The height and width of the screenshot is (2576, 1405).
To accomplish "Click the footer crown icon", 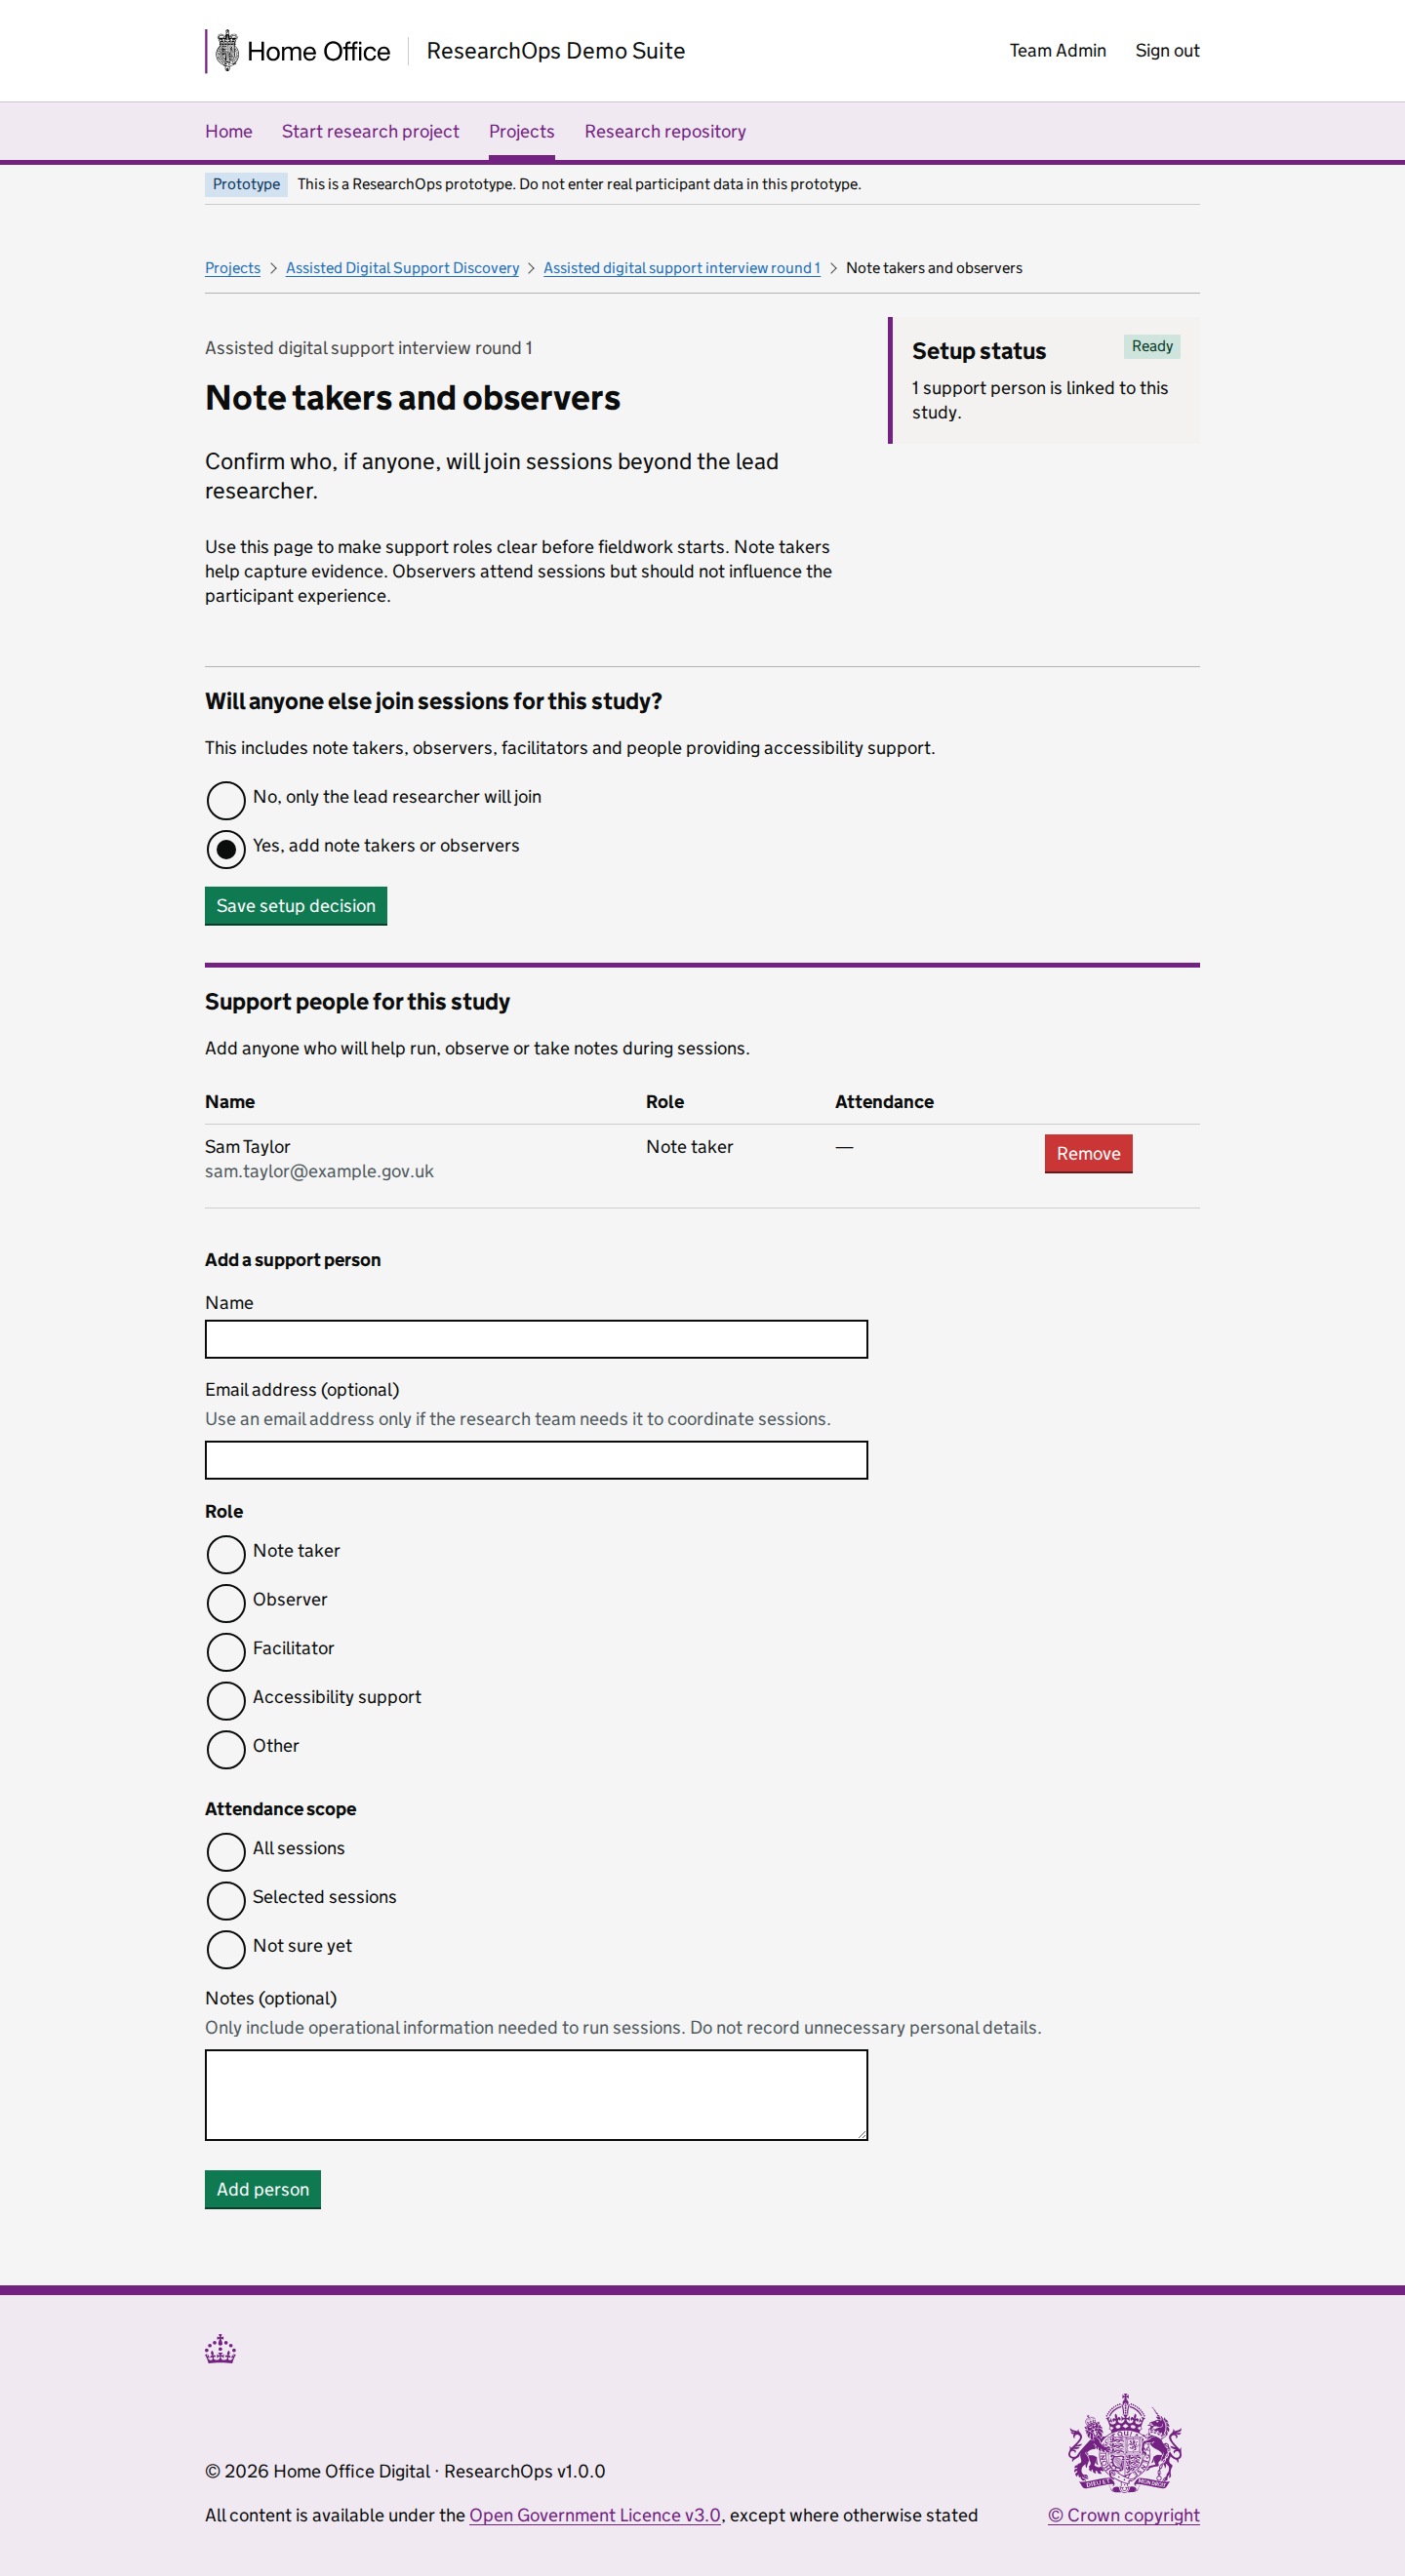I will tap(220, 2349).
